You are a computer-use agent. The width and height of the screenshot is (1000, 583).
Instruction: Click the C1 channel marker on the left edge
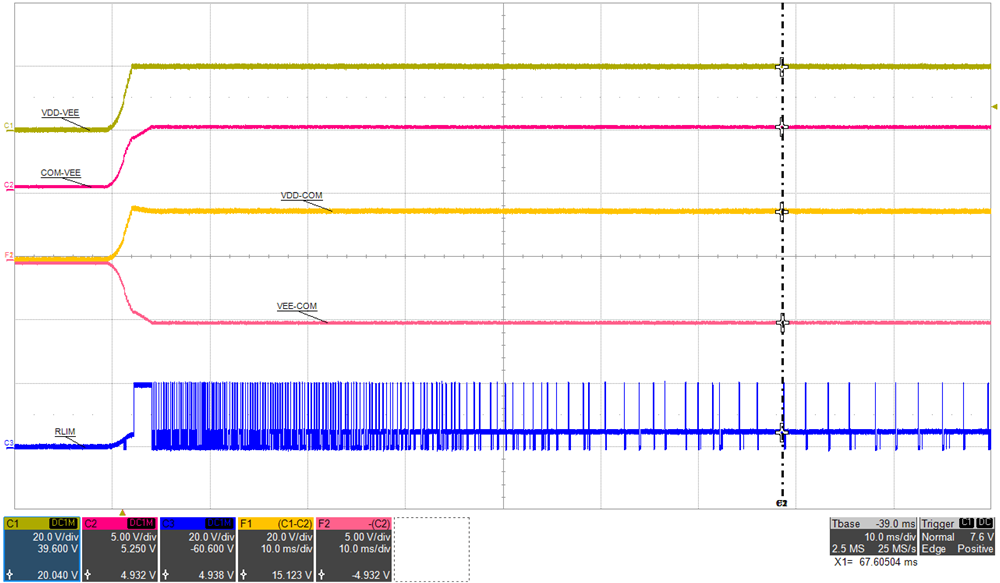point(8,126)
